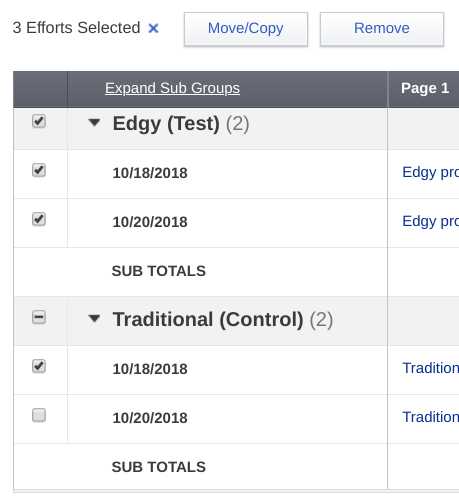Click the Move/Copy button
The height and width of the screenshot is (498, 459).
tap(246, 29)
